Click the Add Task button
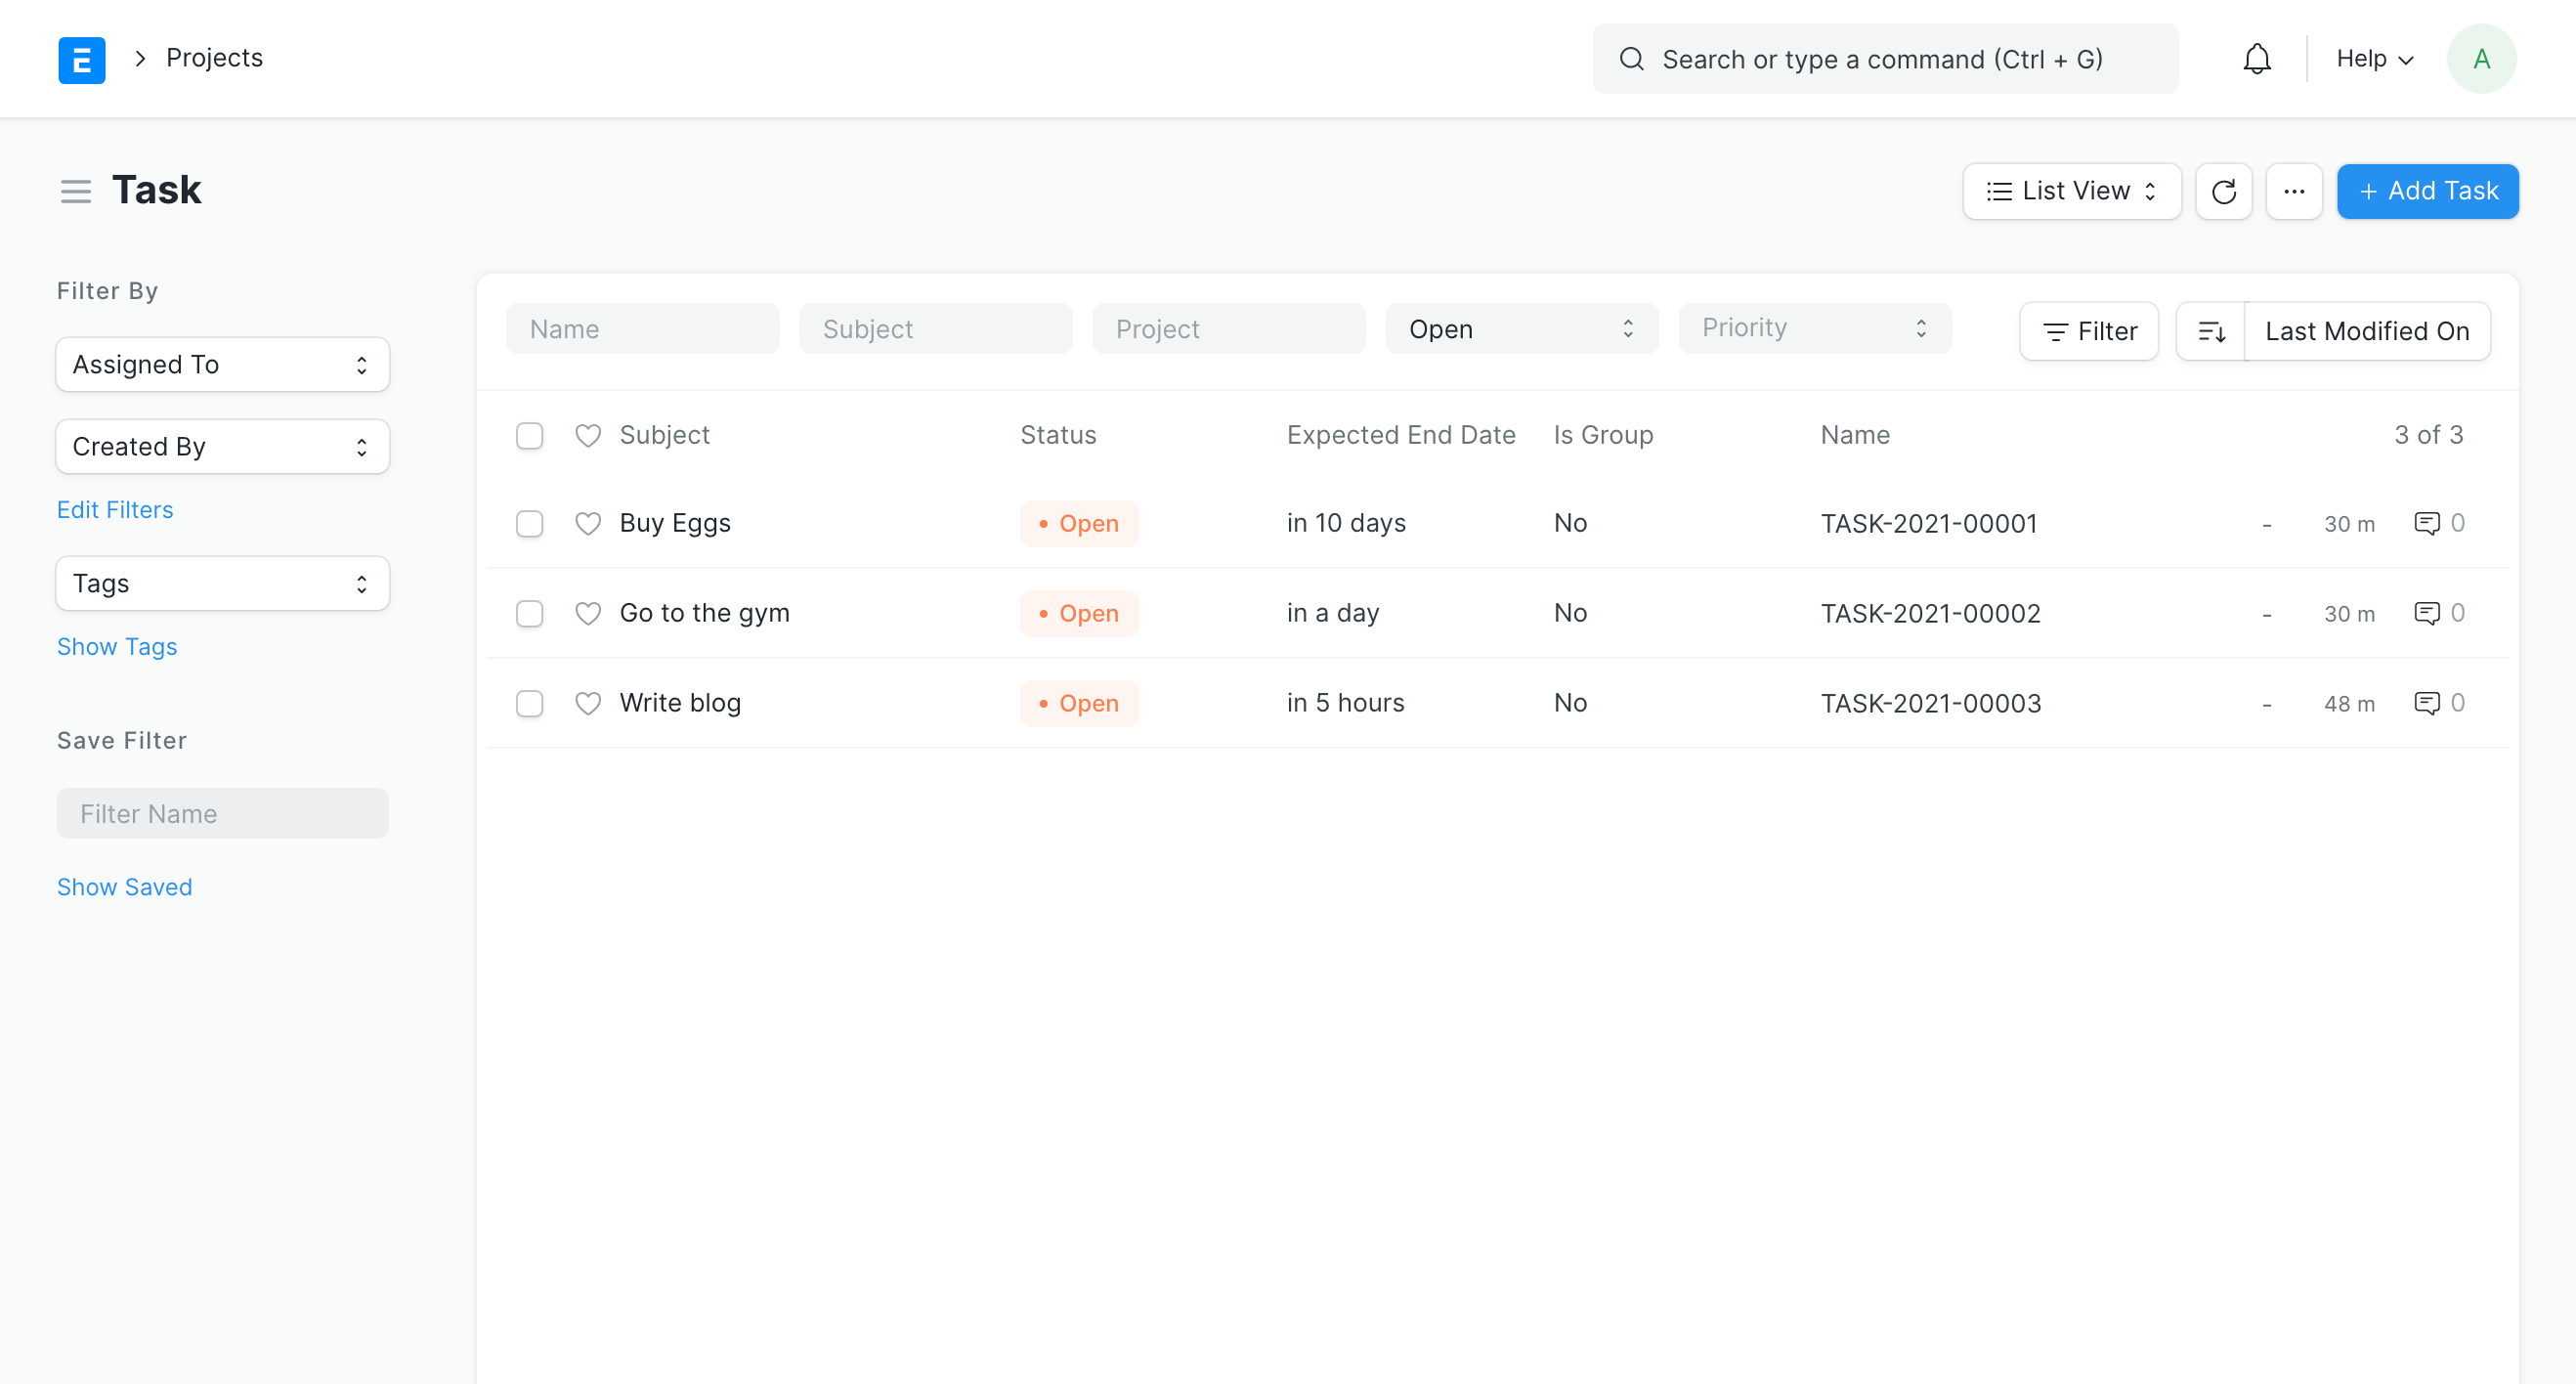 pyautogui.click(x=2427, y=191)
